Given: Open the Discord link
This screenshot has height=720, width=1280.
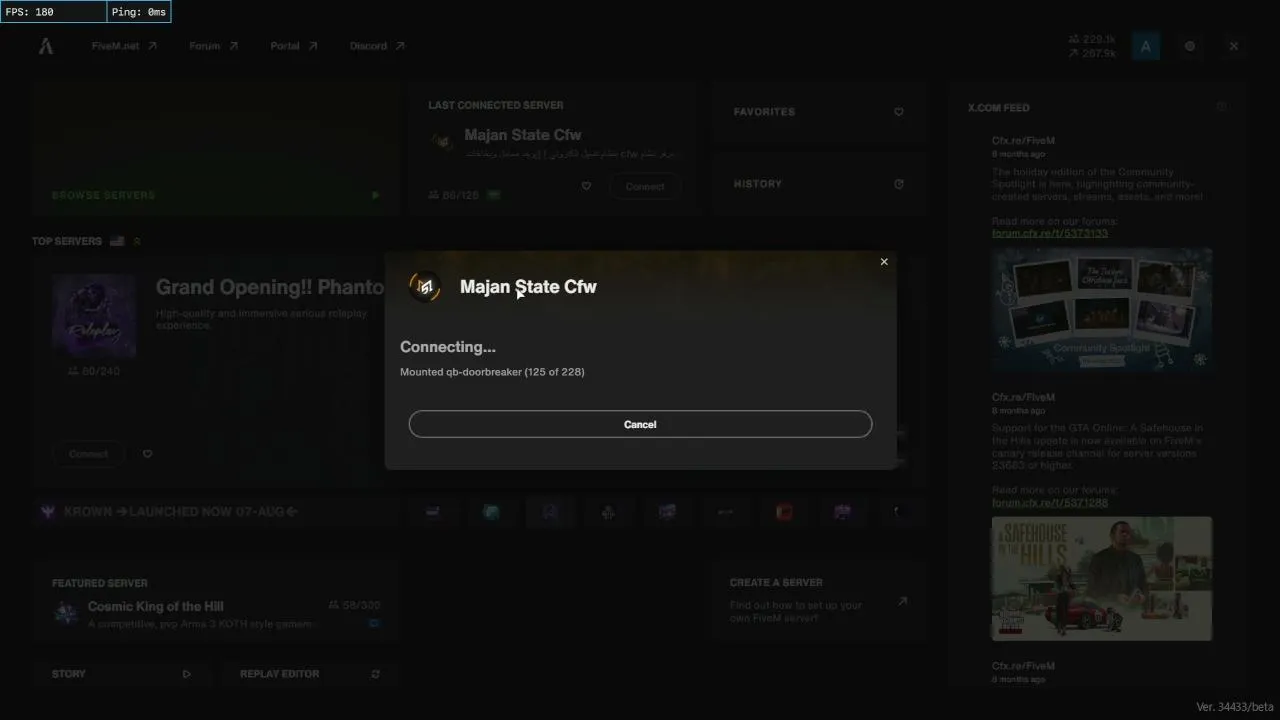Looking at the screenshot, I should (x=377, y=46).
